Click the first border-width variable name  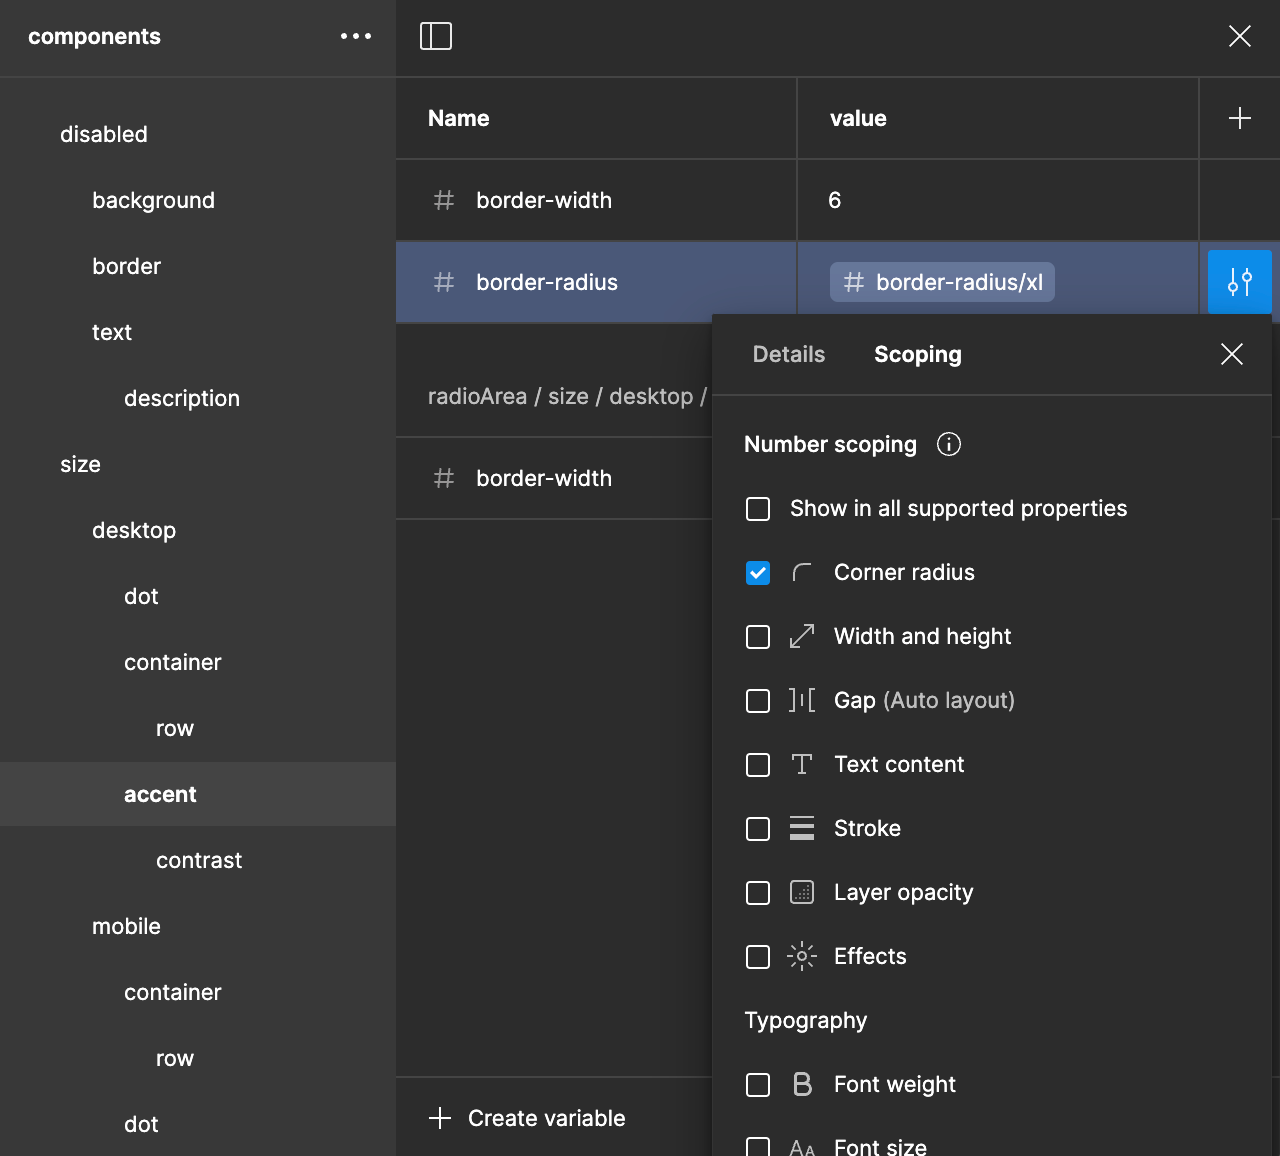(544, 200)
